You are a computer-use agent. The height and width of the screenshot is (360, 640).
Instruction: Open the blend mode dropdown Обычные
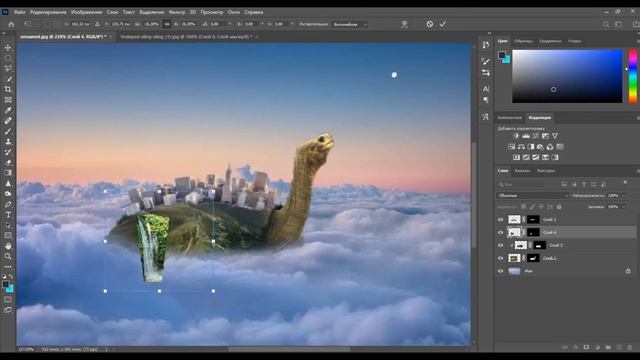click(x=532, y=196)
